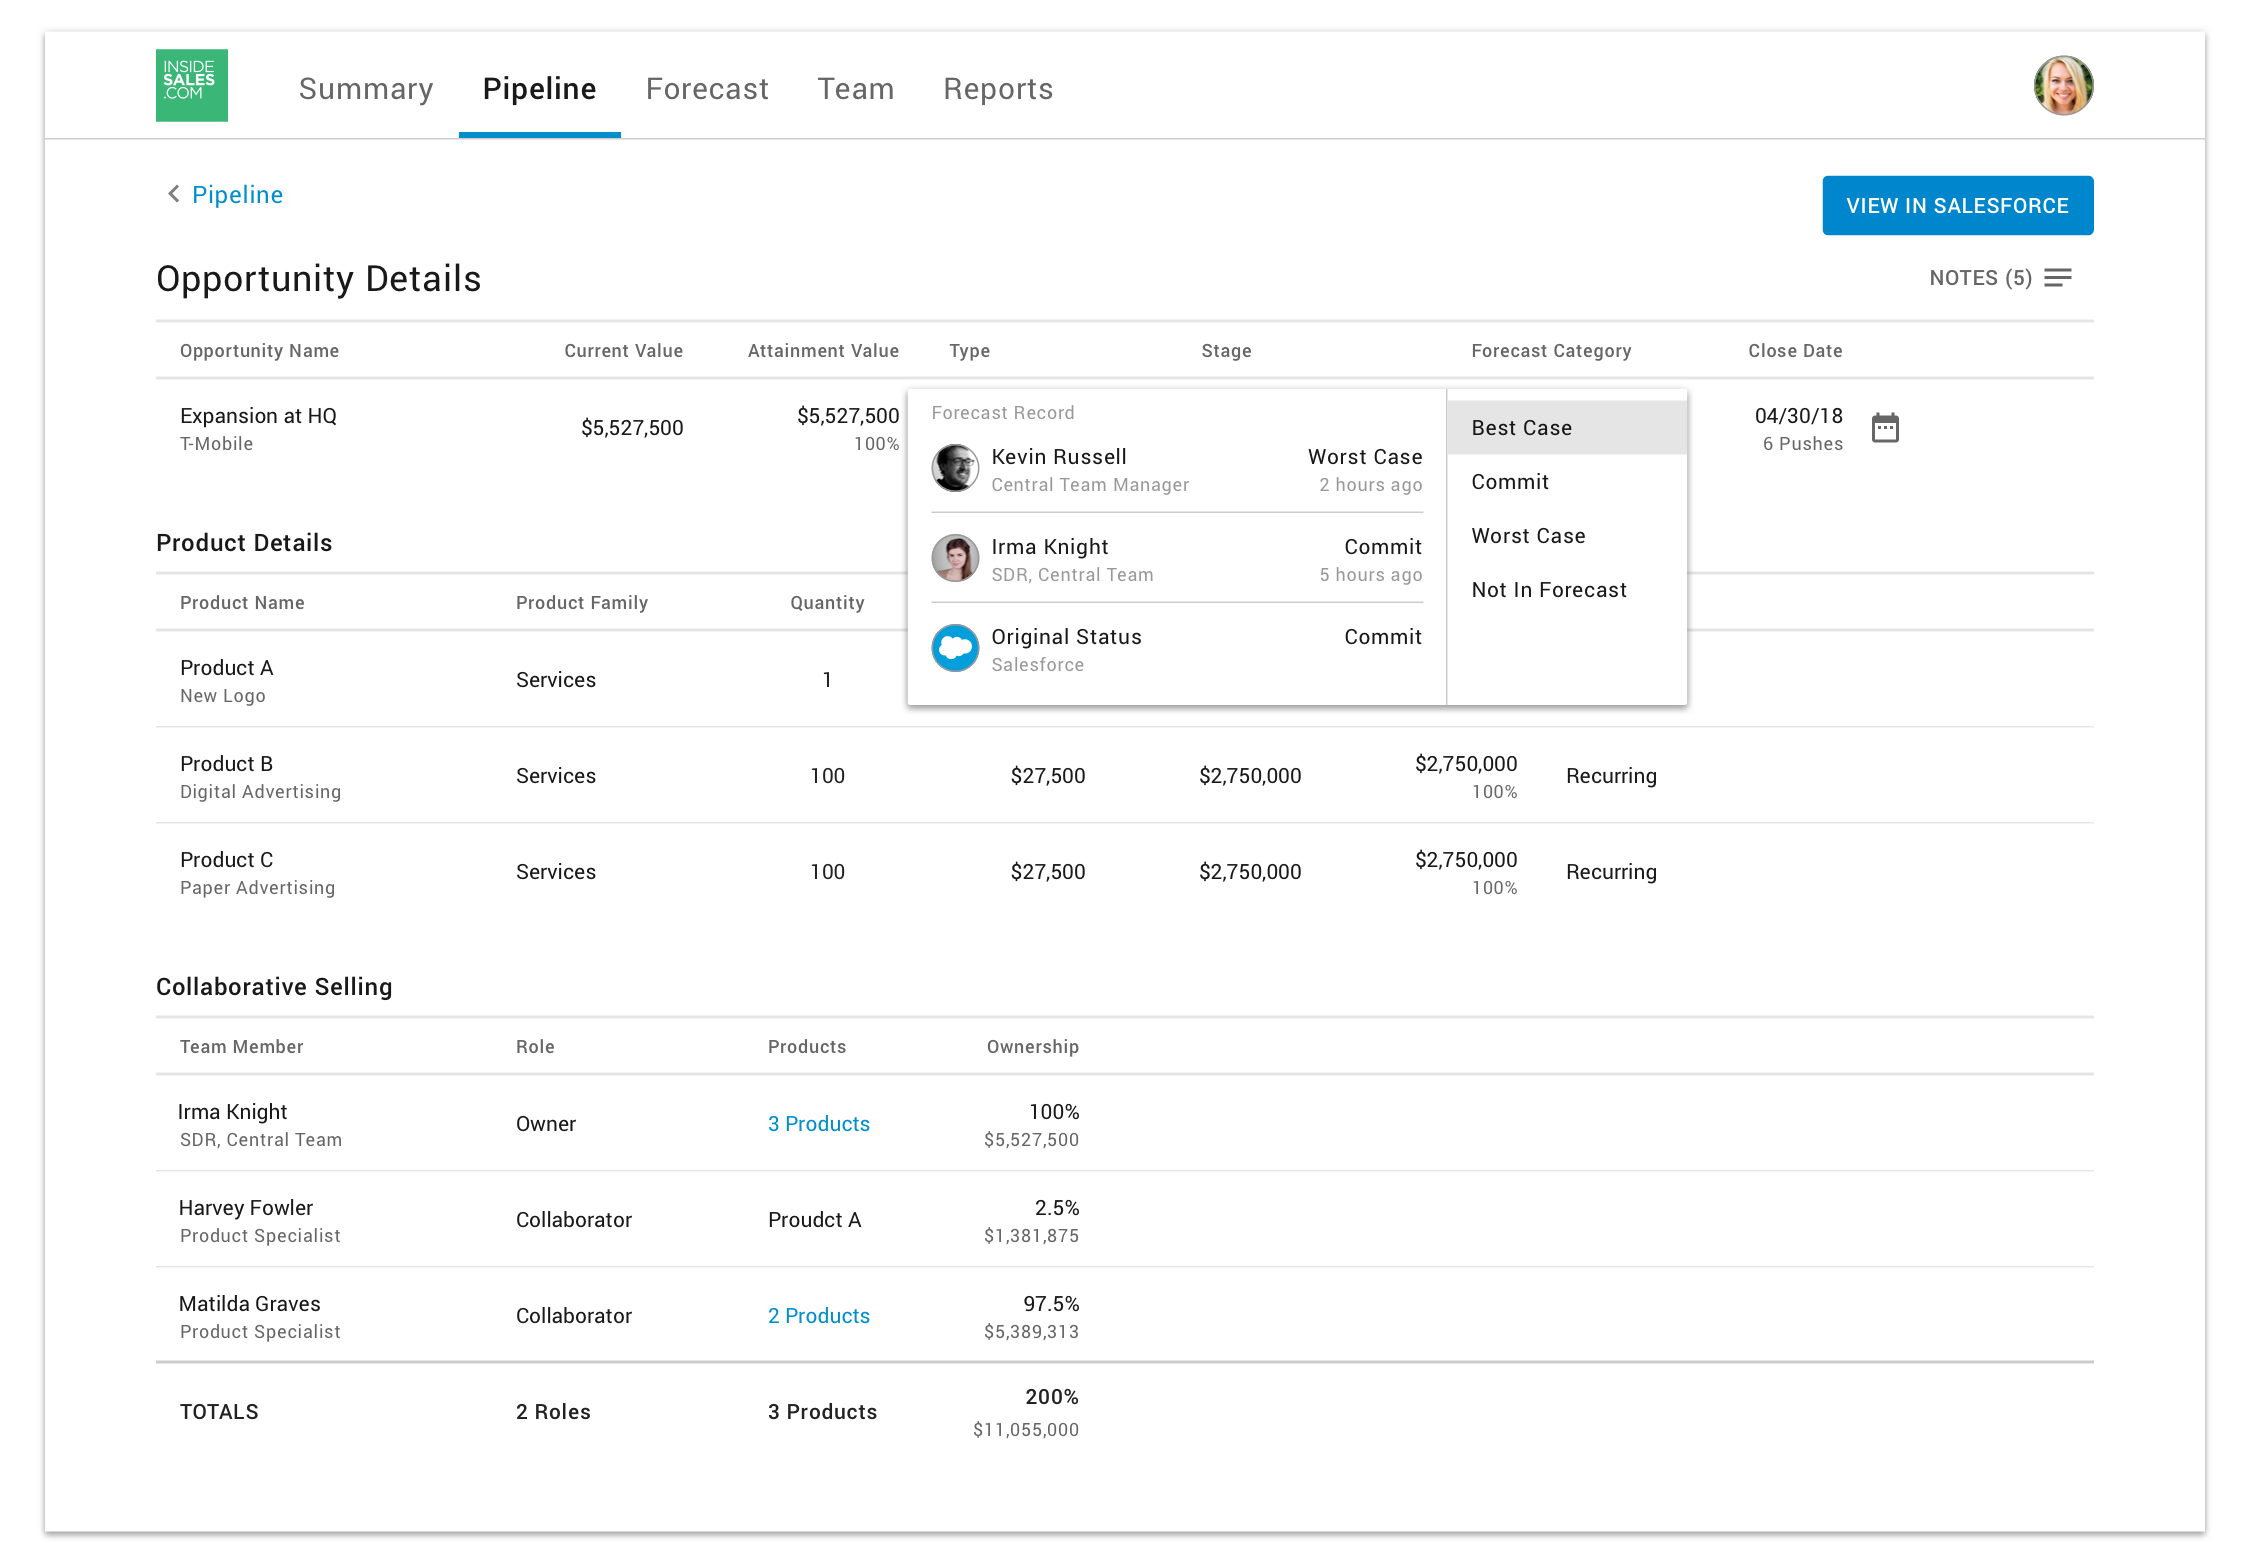2250x1563 pixels.
Task: Click Irma Knight's avatar in Forecast Record
Action: click(955, 558)
